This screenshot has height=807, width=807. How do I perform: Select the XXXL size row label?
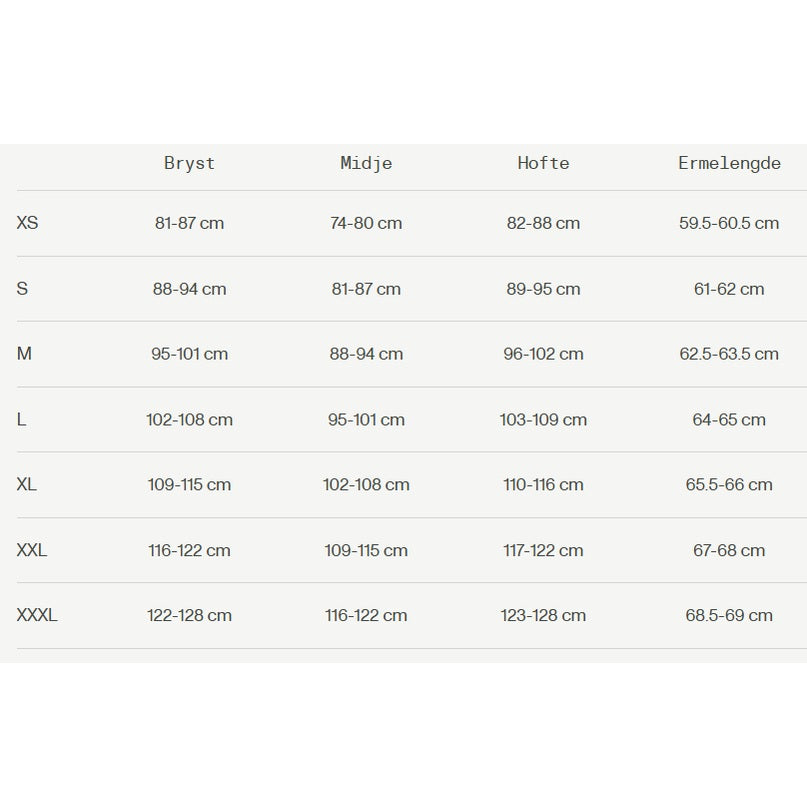37,615
